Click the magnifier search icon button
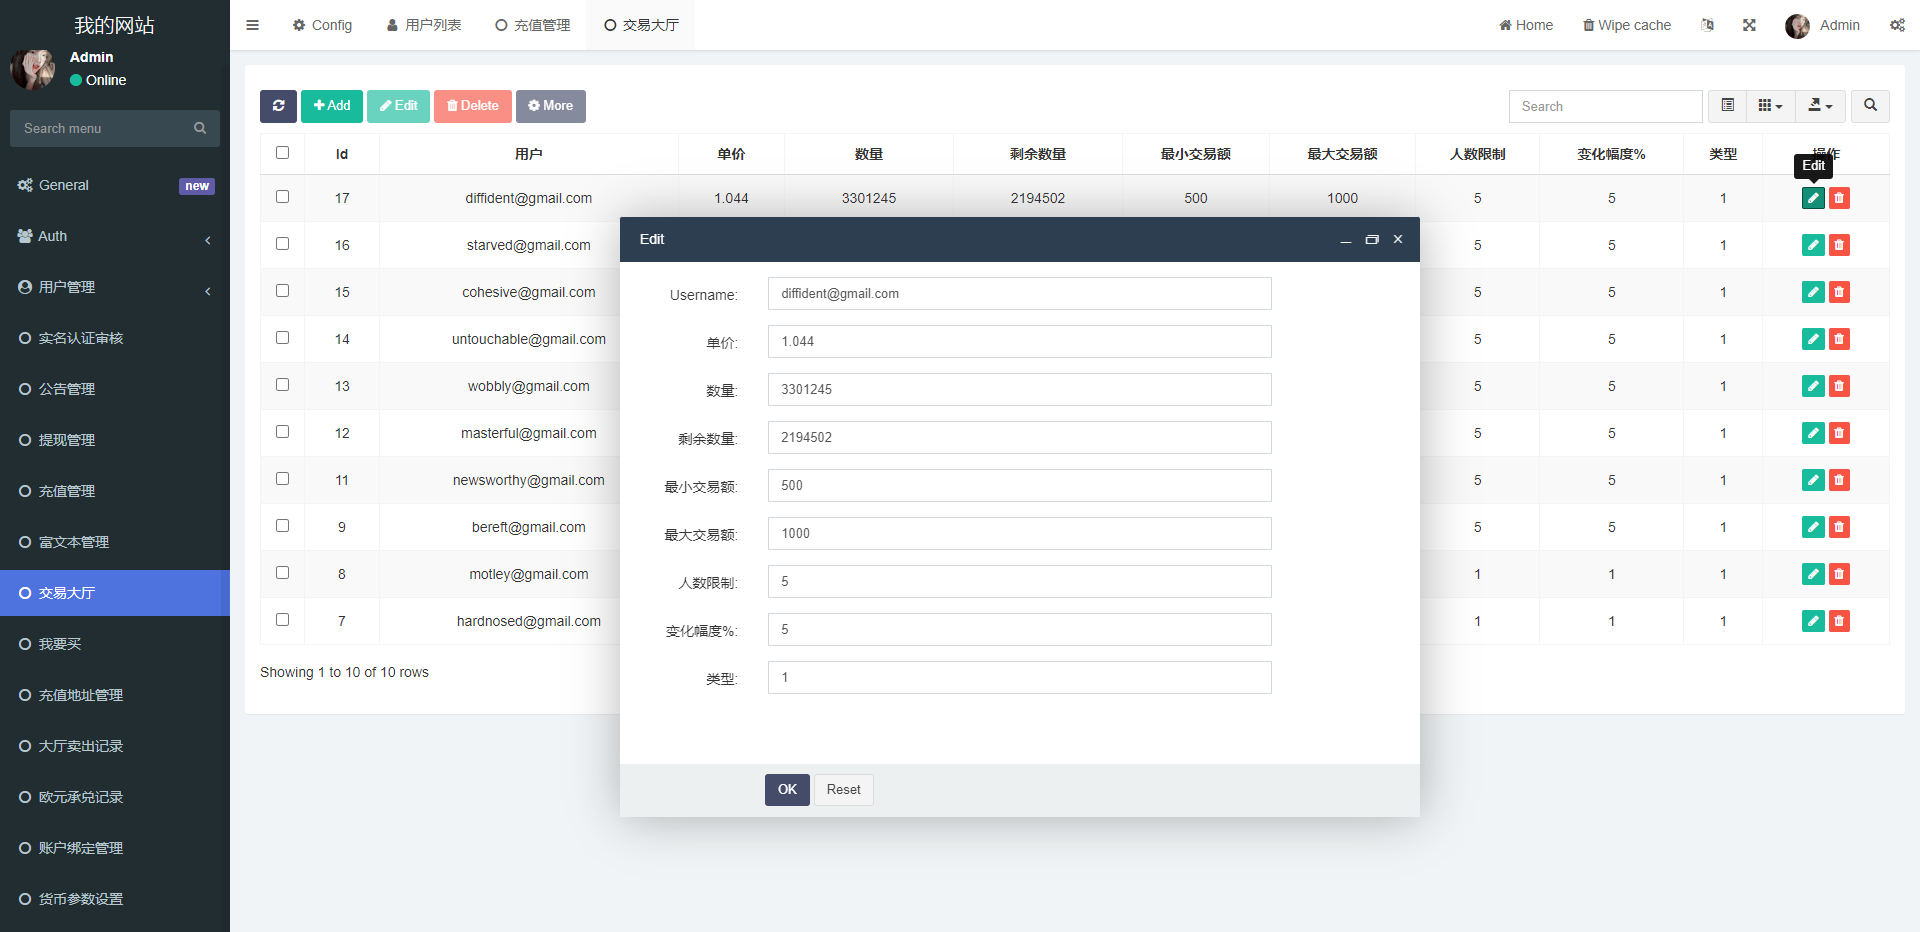1920x932 pixels. [1870, 106]
